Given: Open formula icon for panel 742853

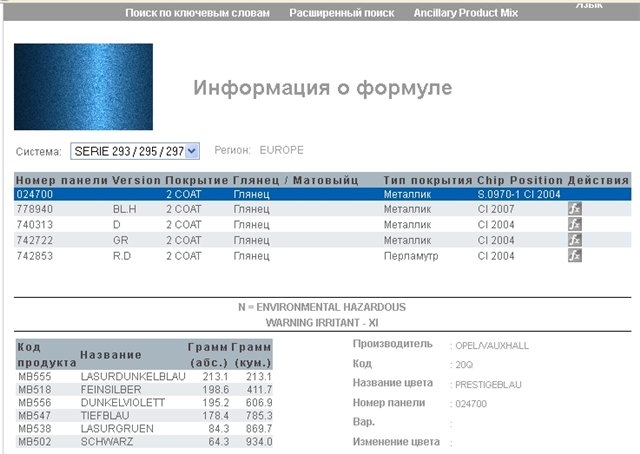Looking at the screenshot, I should pos(574,256).
